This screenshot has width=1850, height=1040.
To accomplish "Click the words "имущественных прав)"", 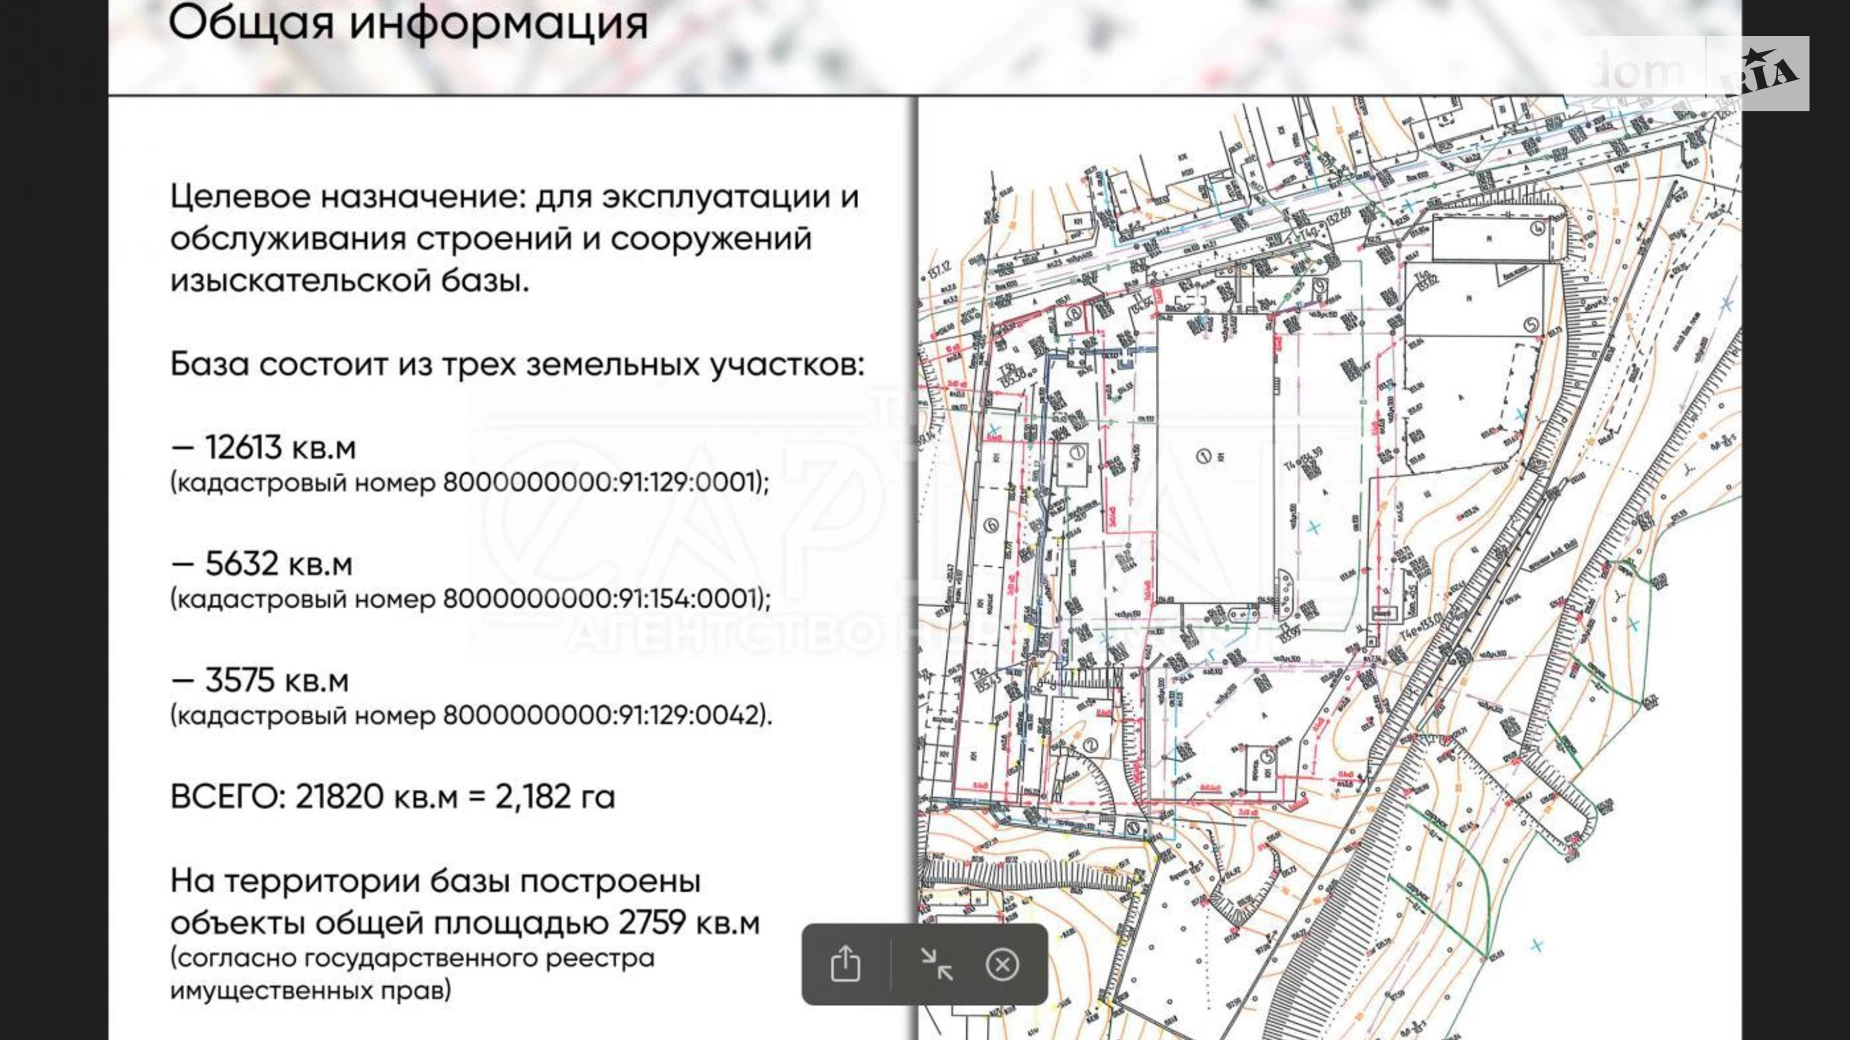I will pos(310,991).
